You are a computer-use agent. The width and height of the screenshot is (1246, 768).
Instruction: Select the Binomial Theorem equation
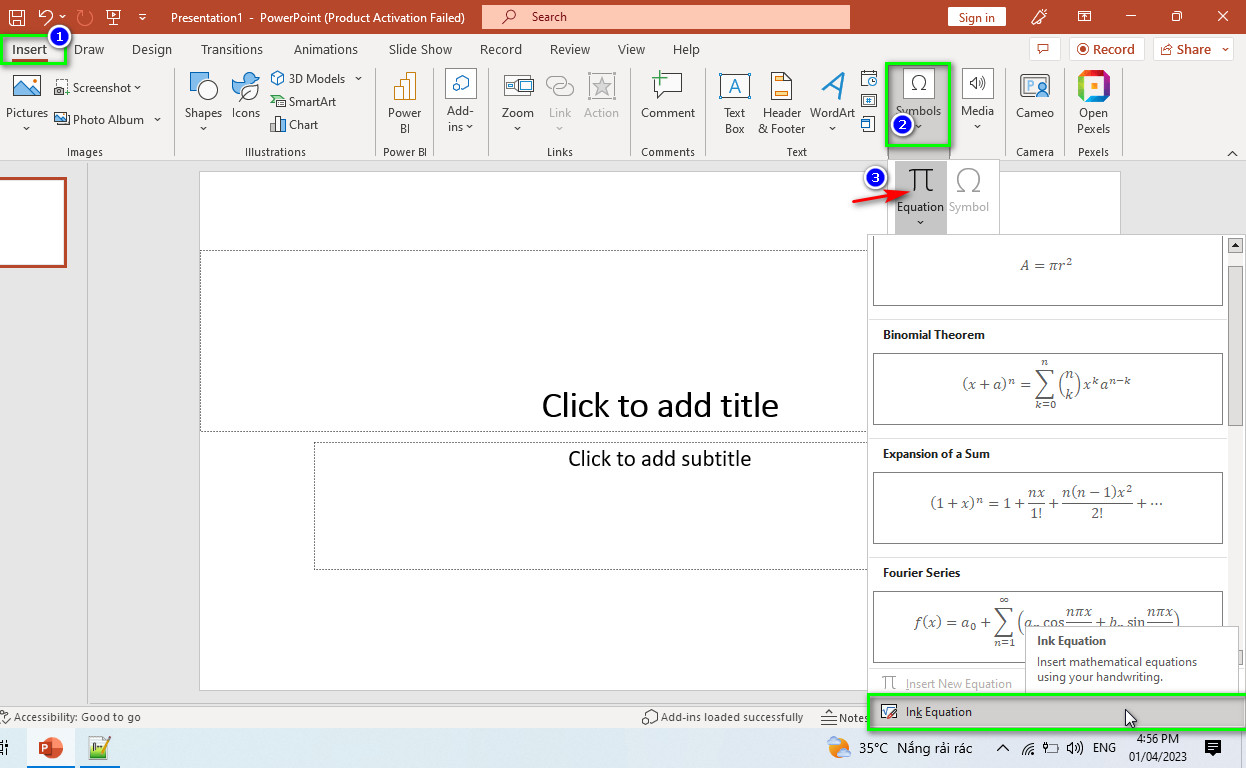[x=1047, y=388]
